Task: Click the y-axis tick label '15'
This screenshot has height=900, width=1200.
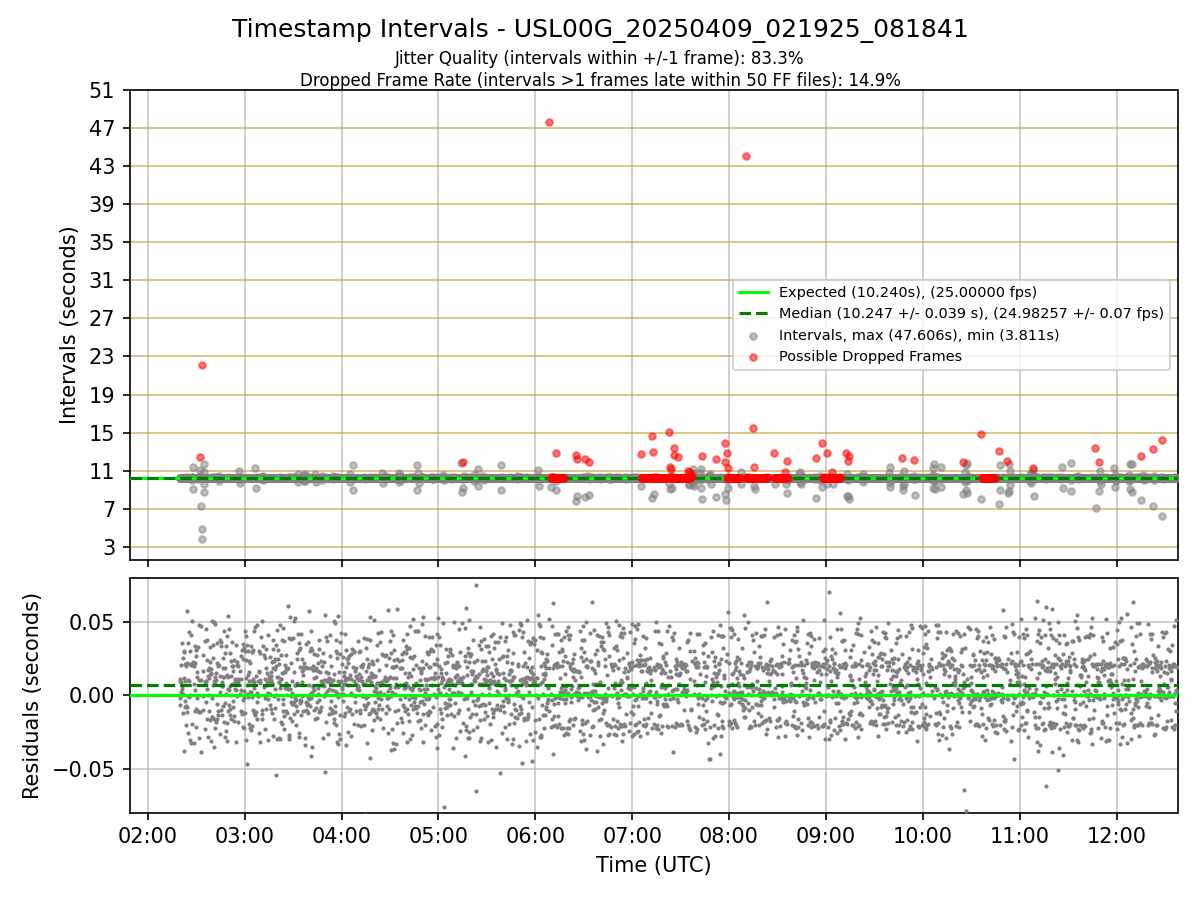Action: click(105, 433)
